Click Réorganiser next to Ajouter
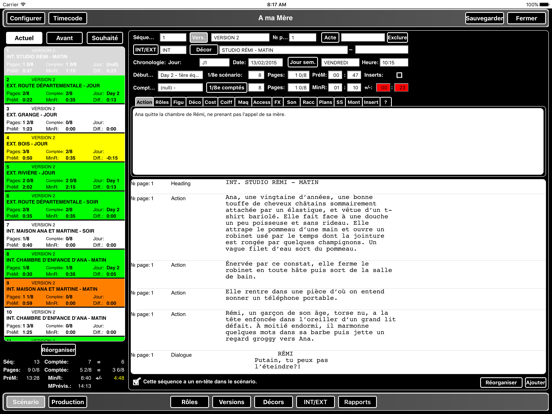 [x=501, y=382]
